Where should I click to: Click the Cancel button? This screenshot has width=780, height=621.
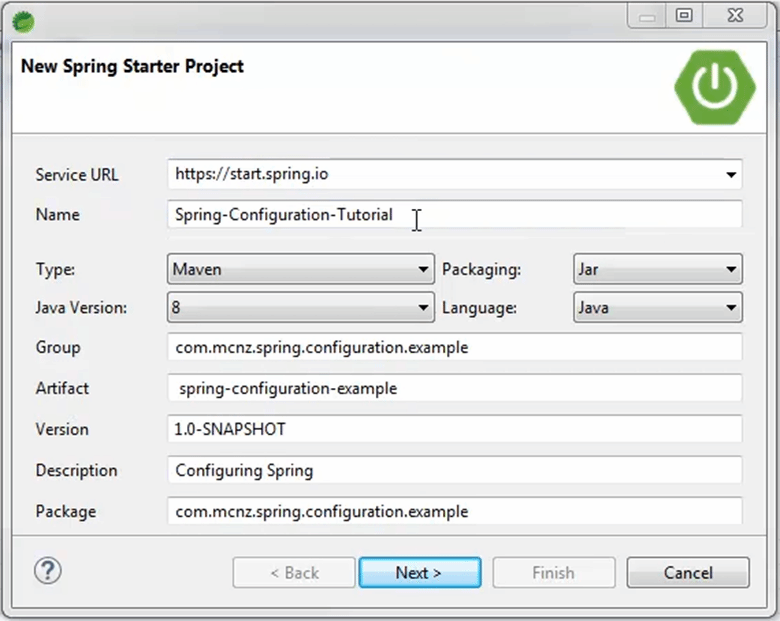coord(688,573)
